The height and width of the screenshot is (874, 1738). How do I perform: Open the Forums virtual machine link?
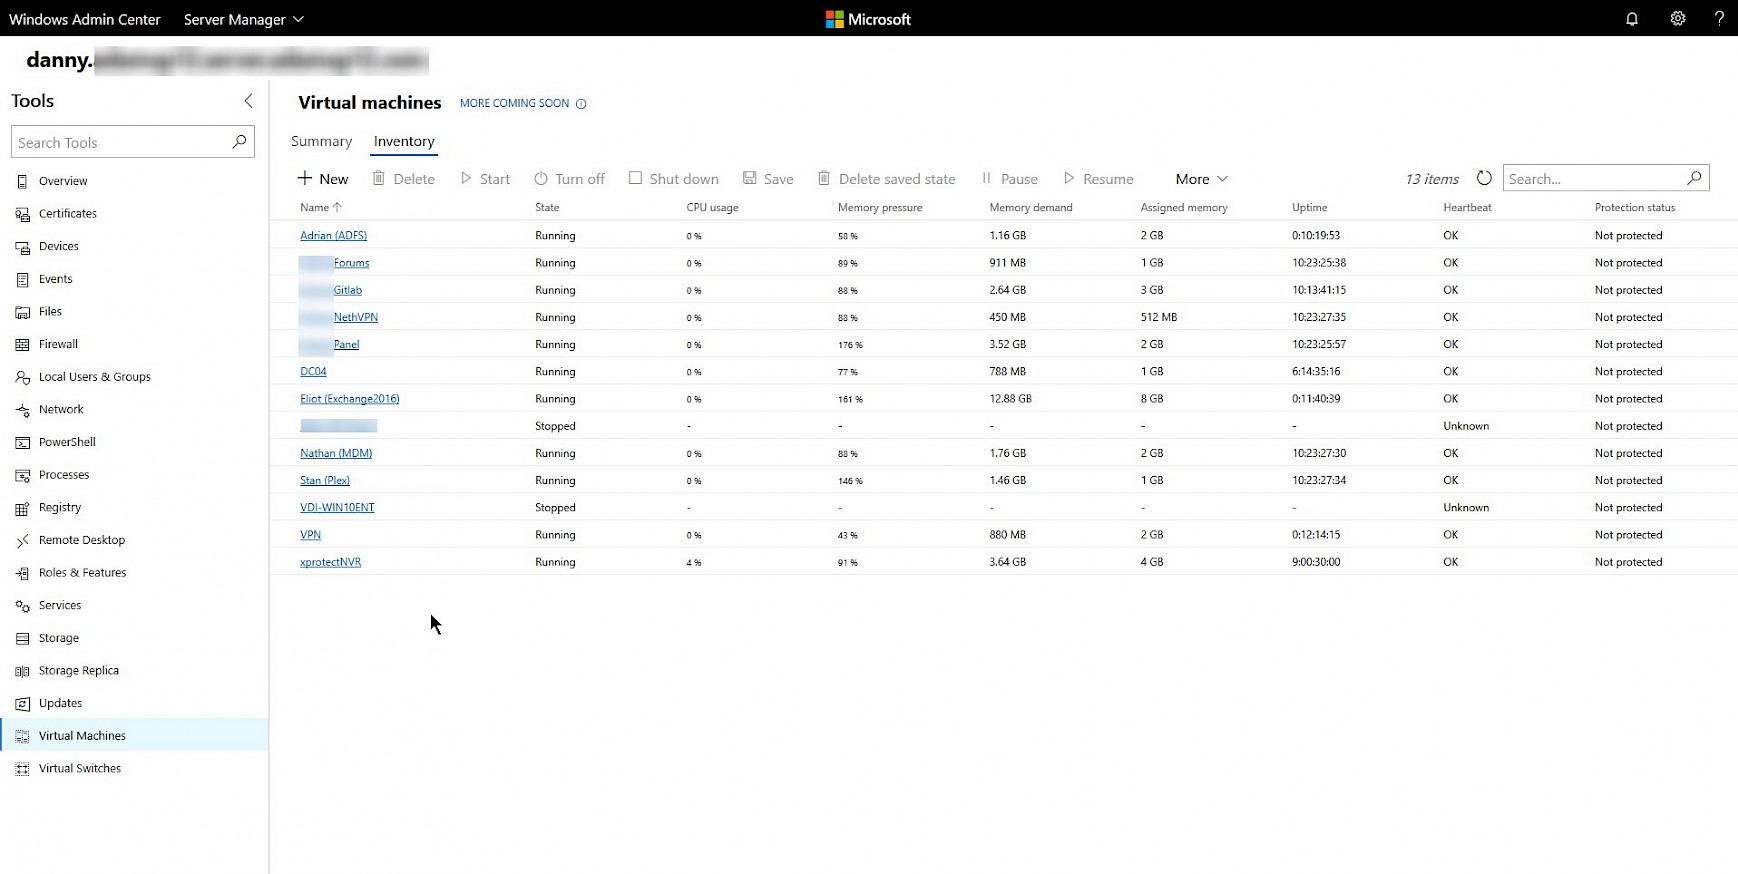click(x=351, y=263)
